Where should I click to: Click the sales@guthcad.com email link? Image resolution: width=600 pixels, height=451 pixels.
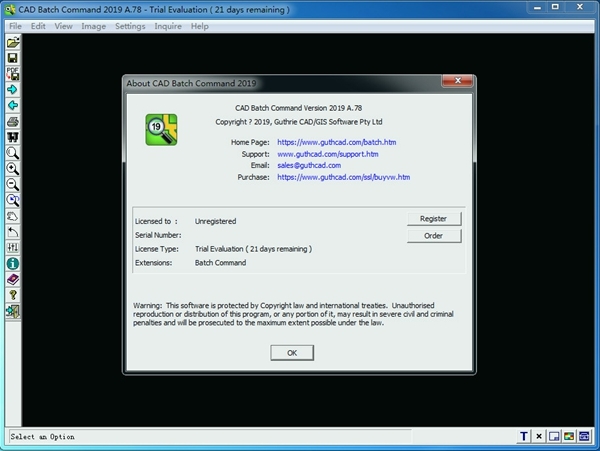[309, 165]
